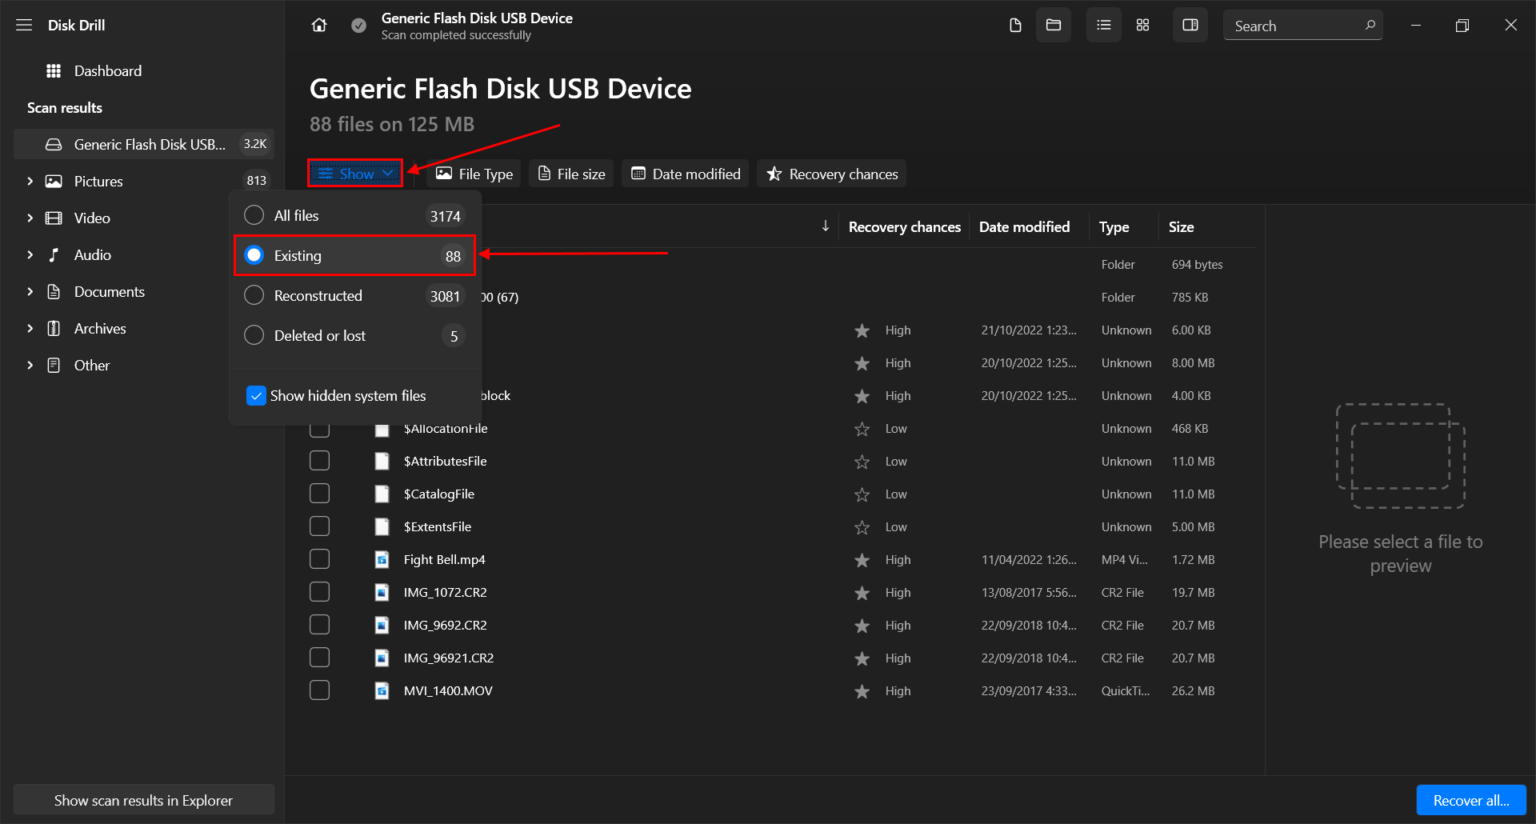
Task: Click the folder view icon
Action: coord(1053,24)
